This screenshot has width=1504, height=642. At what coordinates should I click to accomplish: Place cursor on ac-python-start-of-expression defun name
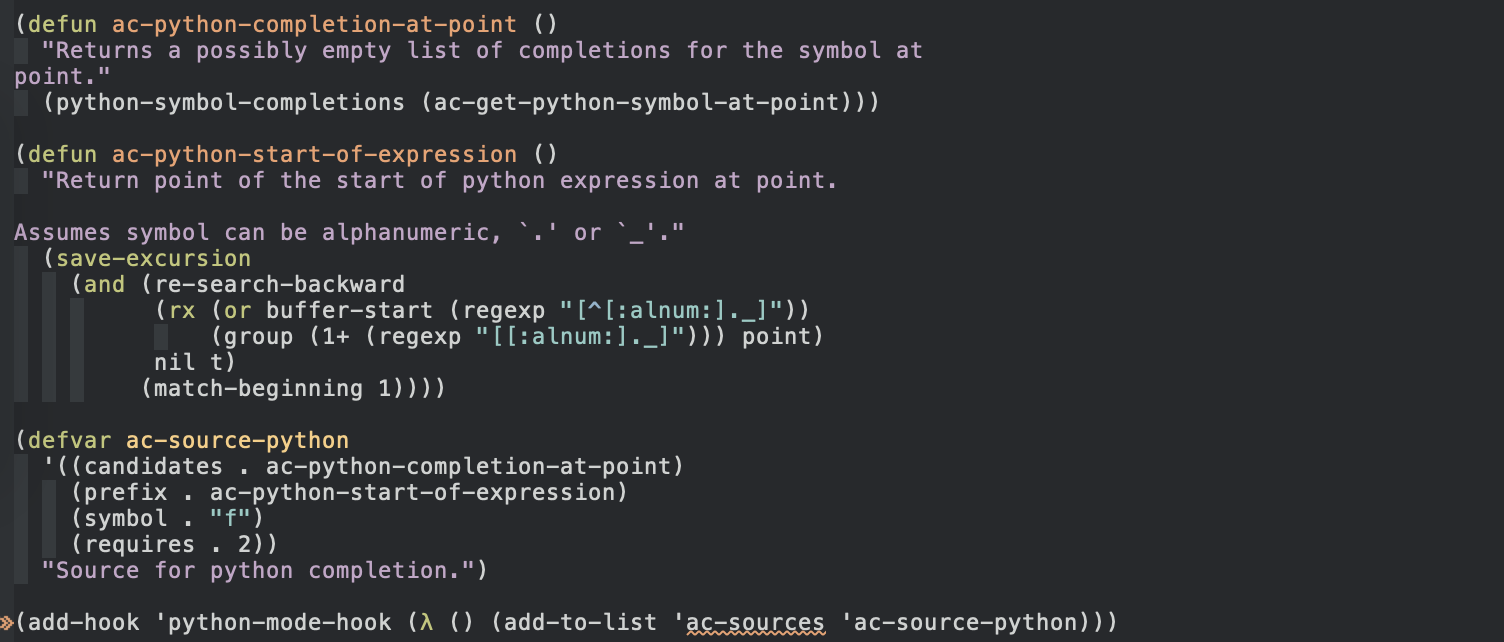tap(315, 154)
